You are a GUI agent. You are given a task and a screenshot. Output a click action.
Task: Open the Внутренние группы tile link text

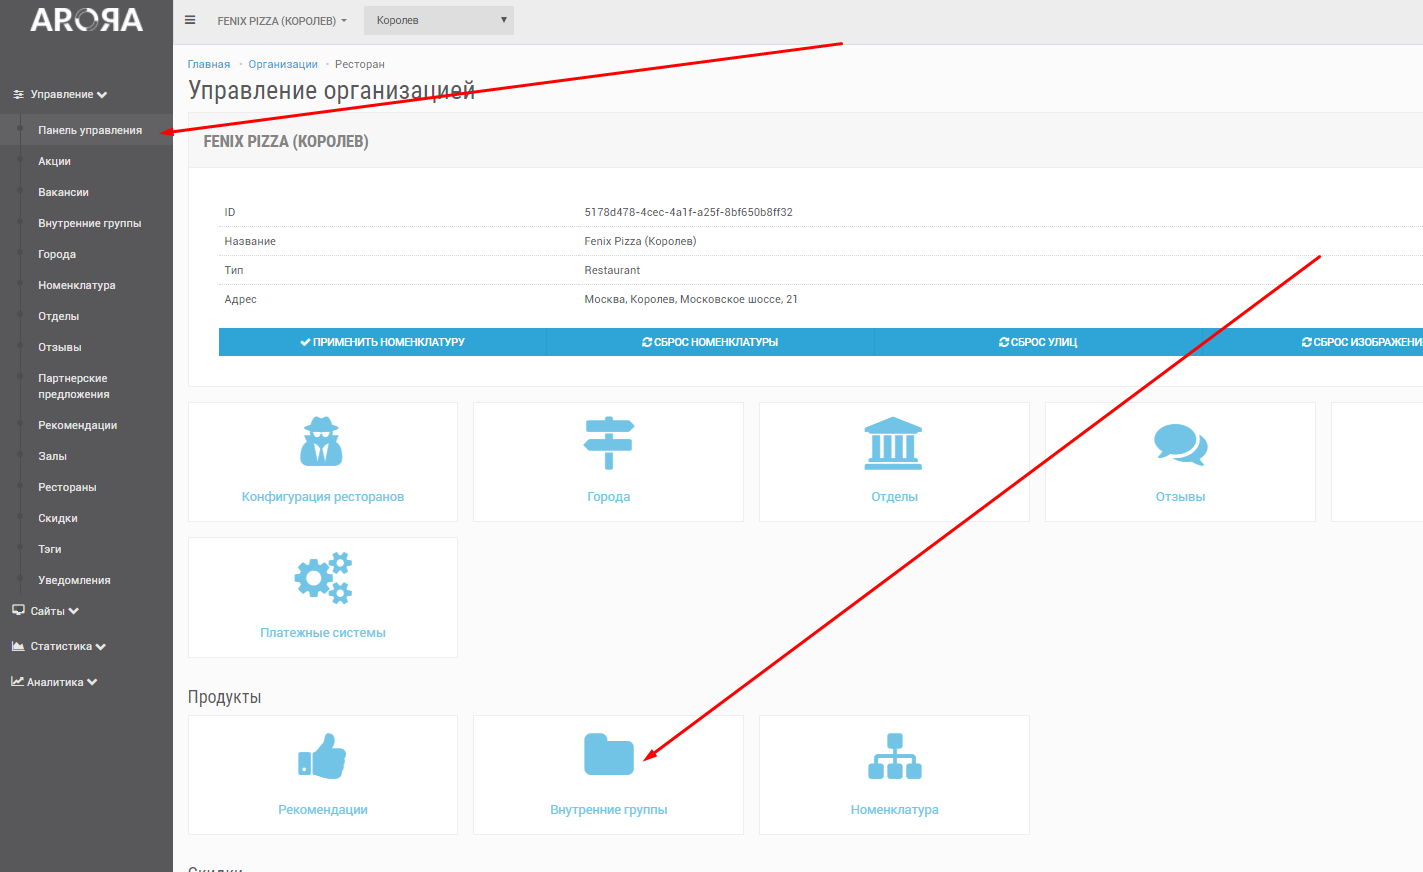[x=609, y=810]
